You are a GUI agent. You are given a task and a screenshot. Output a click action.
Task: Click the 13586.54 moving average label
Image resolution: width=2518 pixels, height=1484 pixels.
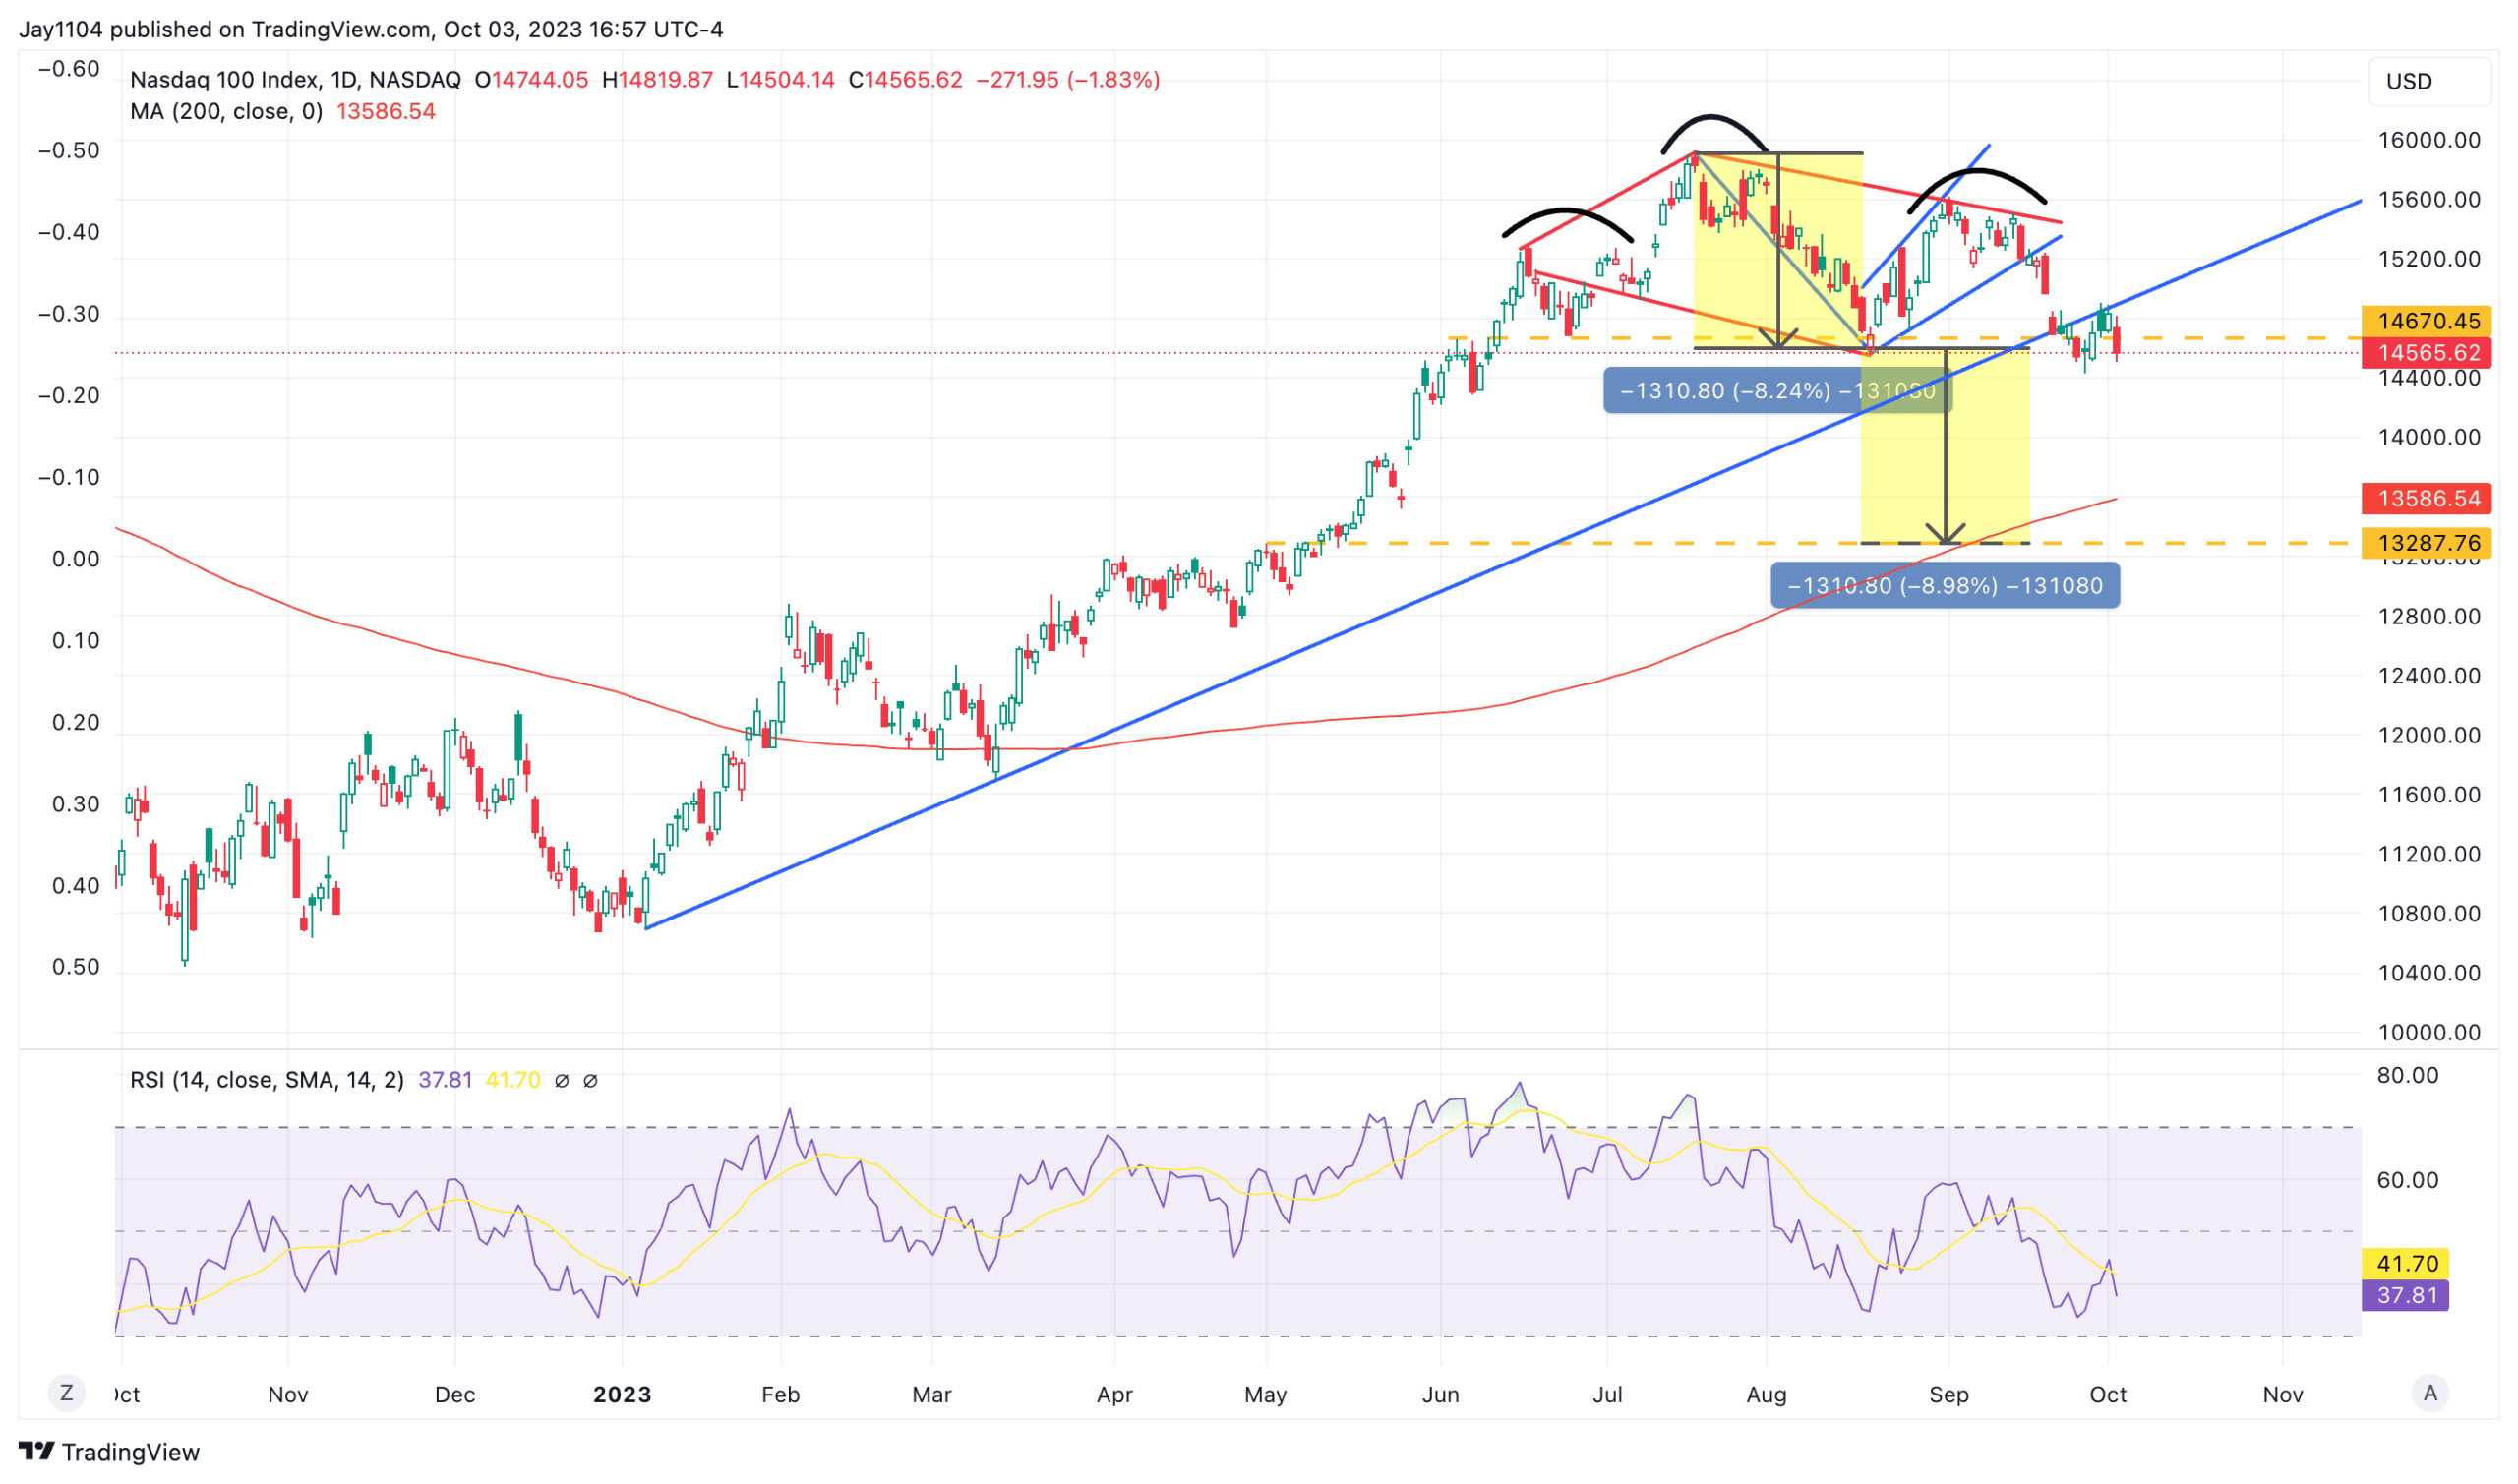[x=2425, y=498]
